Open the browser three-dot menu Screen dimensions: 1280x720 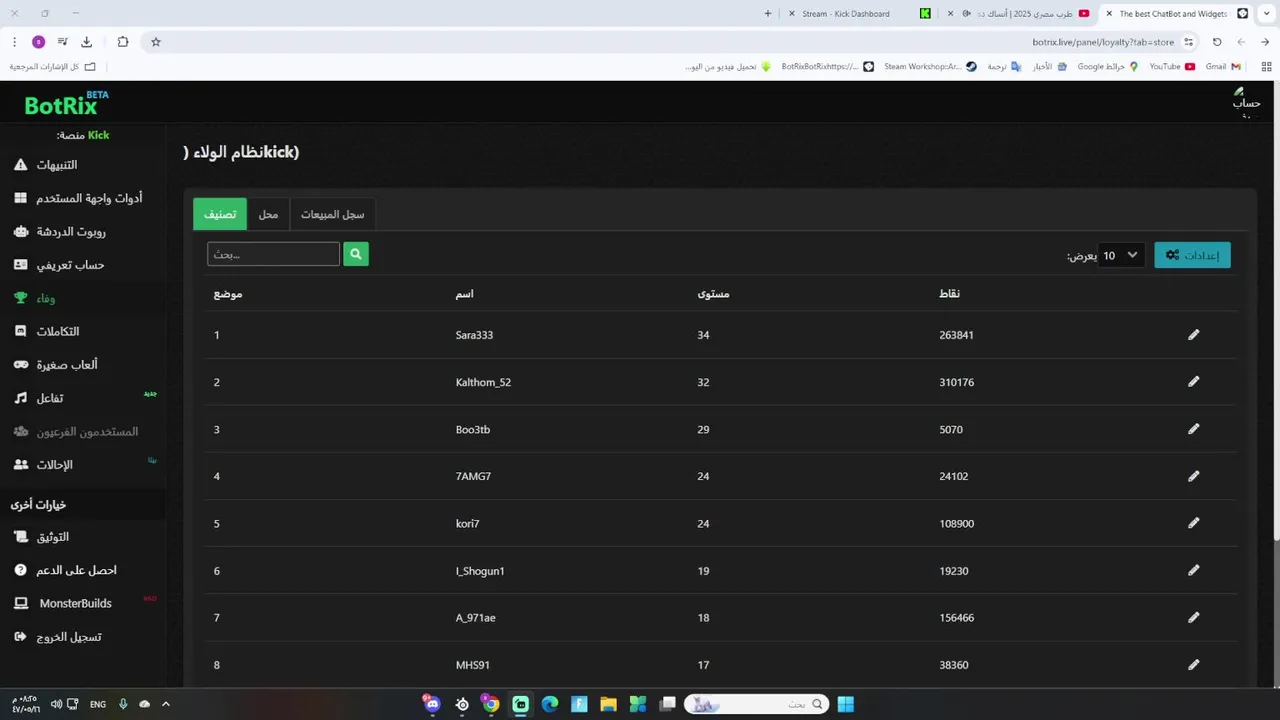click(x=14, y=42)
